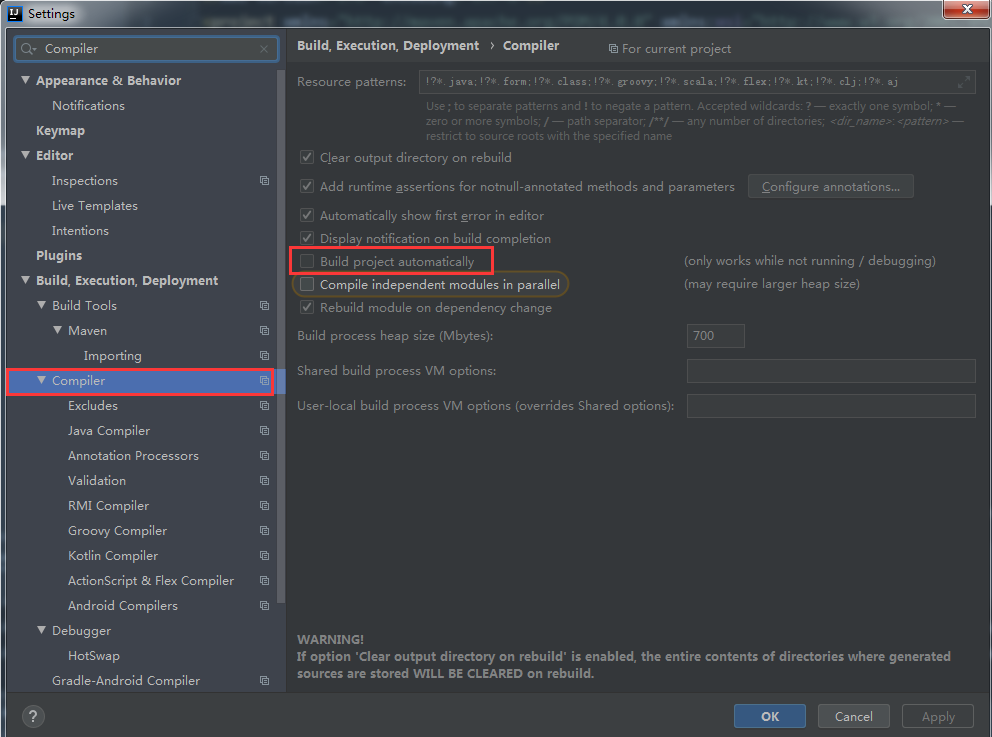
Task: Click the project-level icon next to Annotation Processors
Action: point(264,455)
